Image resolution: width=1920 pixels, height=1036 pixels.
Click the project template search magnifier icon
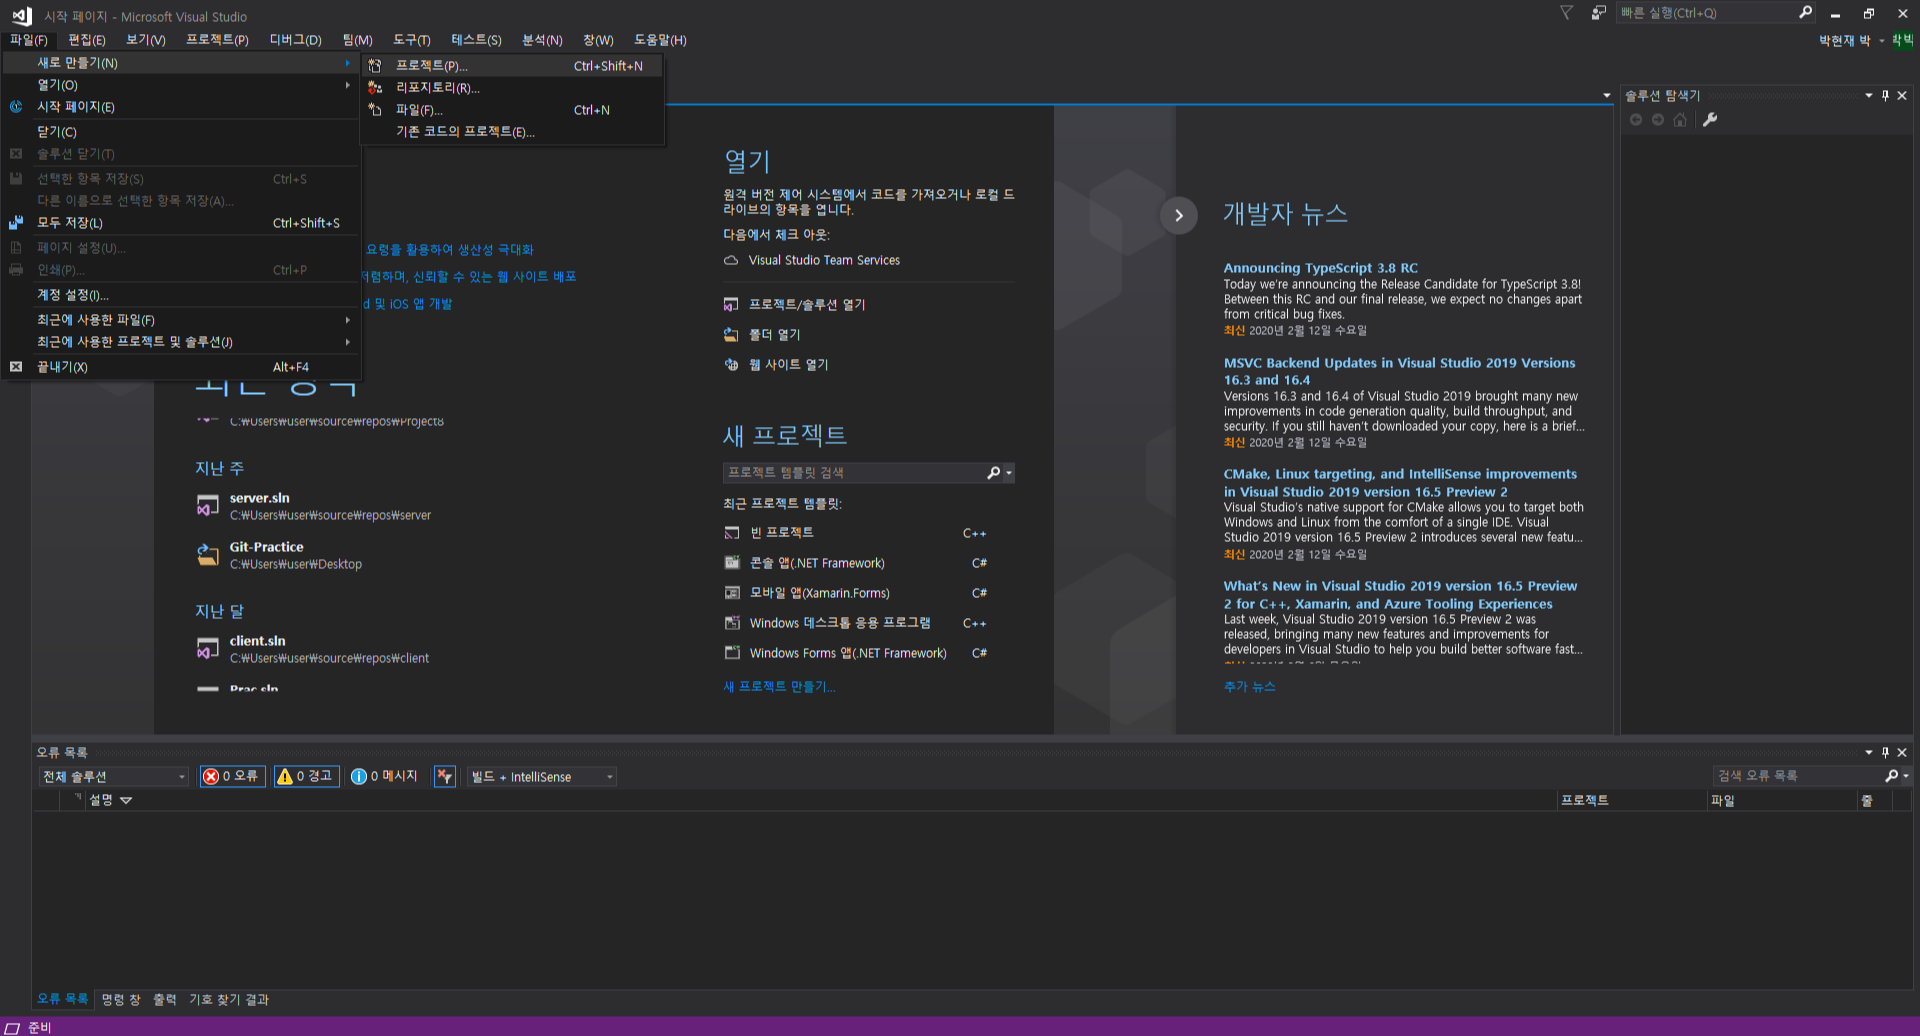[993, 472]
